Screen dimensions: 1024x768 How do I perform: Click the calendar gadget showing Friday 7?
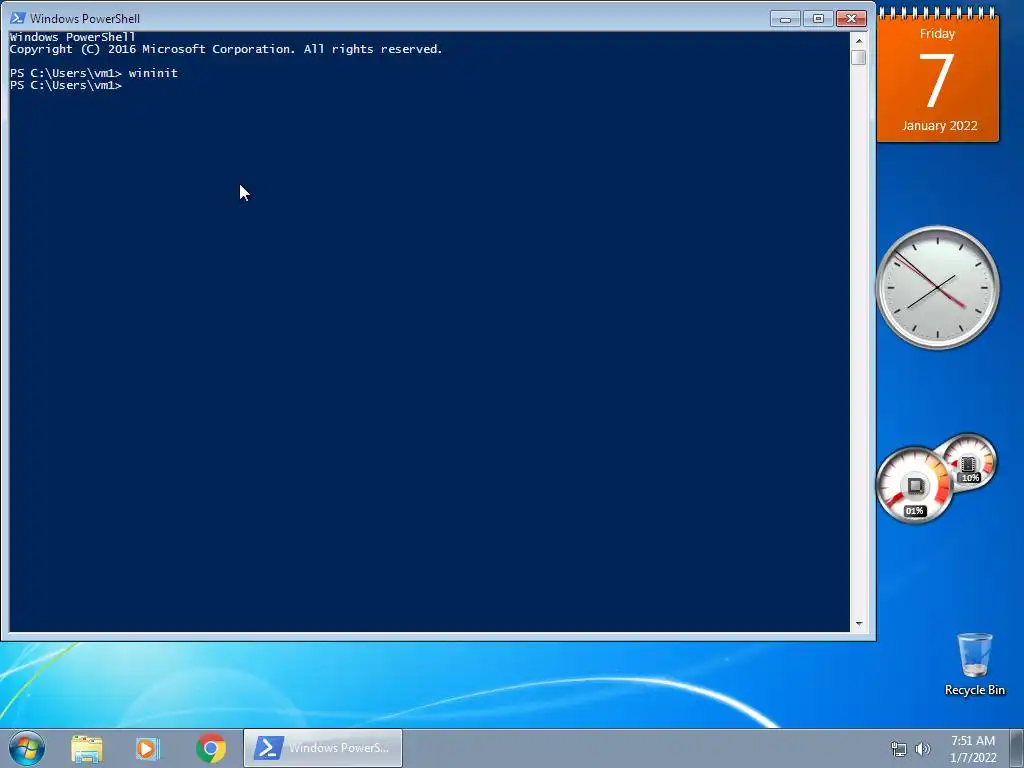938,74
